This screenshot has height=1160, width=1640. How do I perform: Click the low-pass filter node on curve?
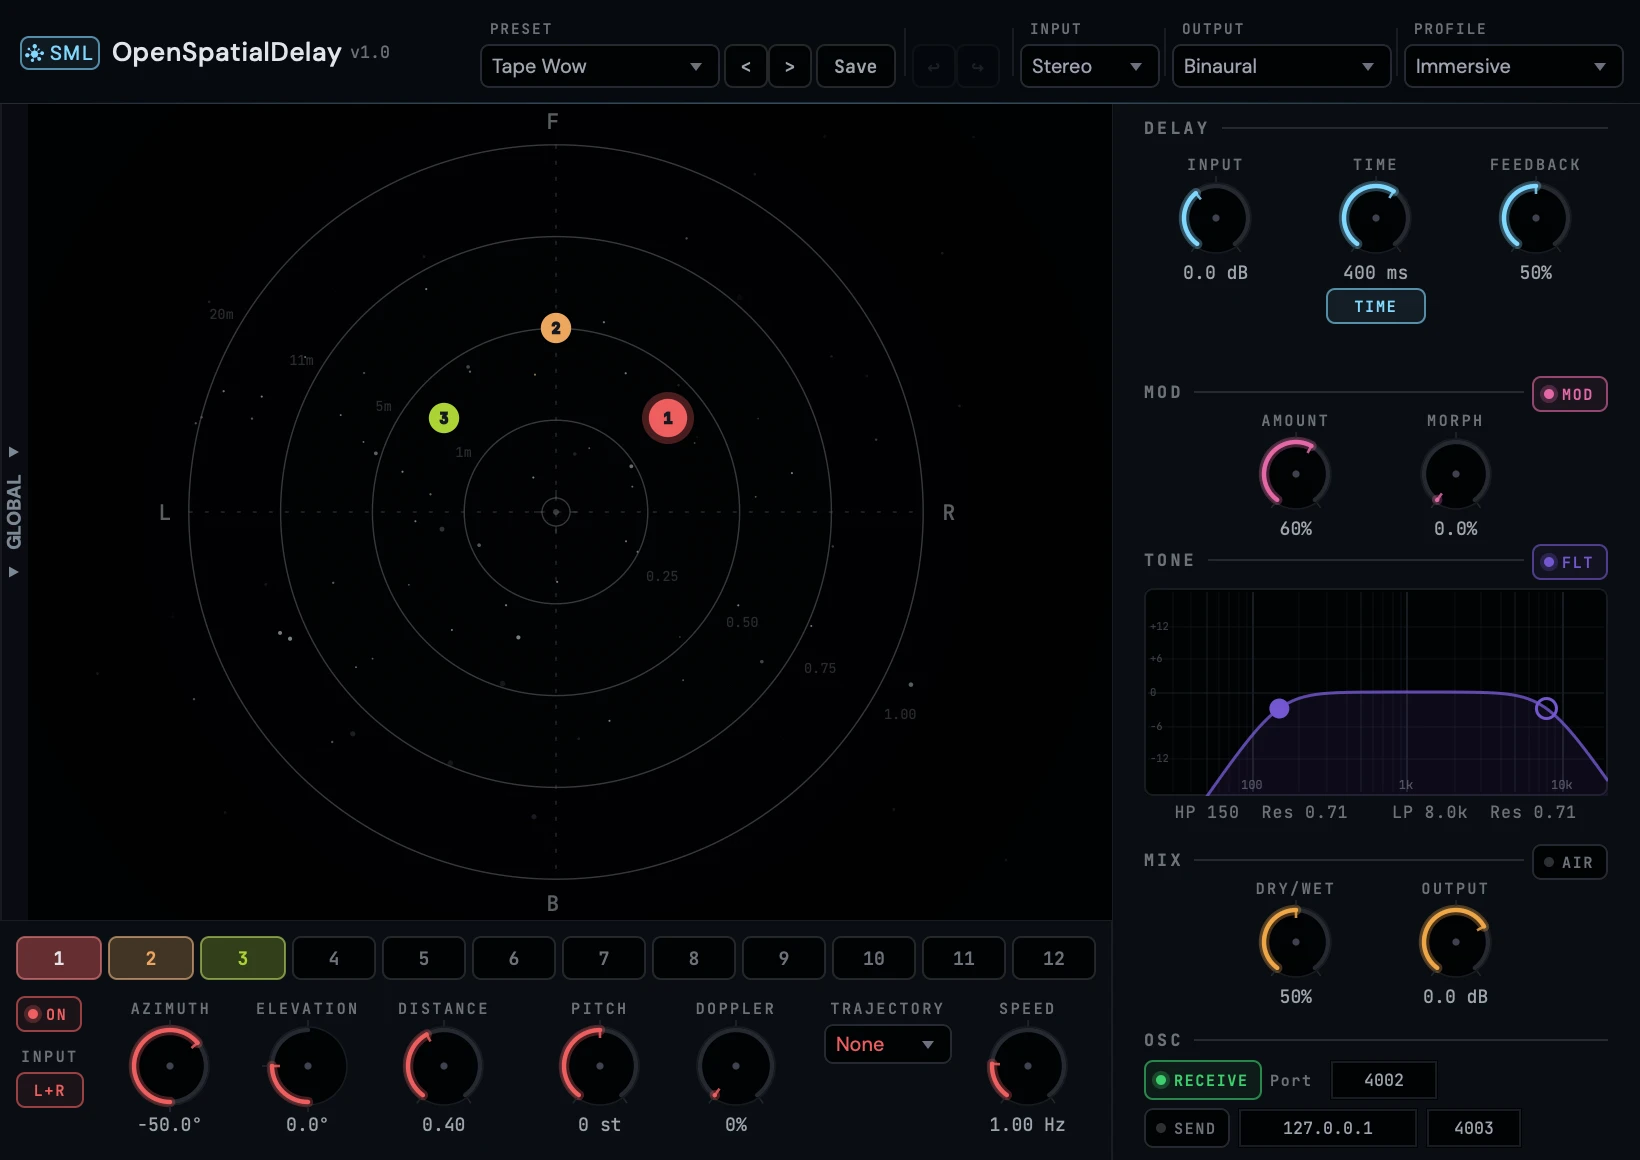tap(1546, 709)
